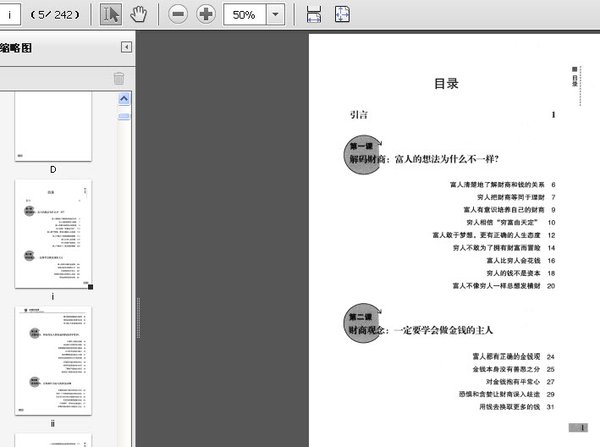The height and width of the screenshot is (447, 600).
Task: Click the 缩略图 panel title
Action: pyautogui.click(x=16, y=48)
